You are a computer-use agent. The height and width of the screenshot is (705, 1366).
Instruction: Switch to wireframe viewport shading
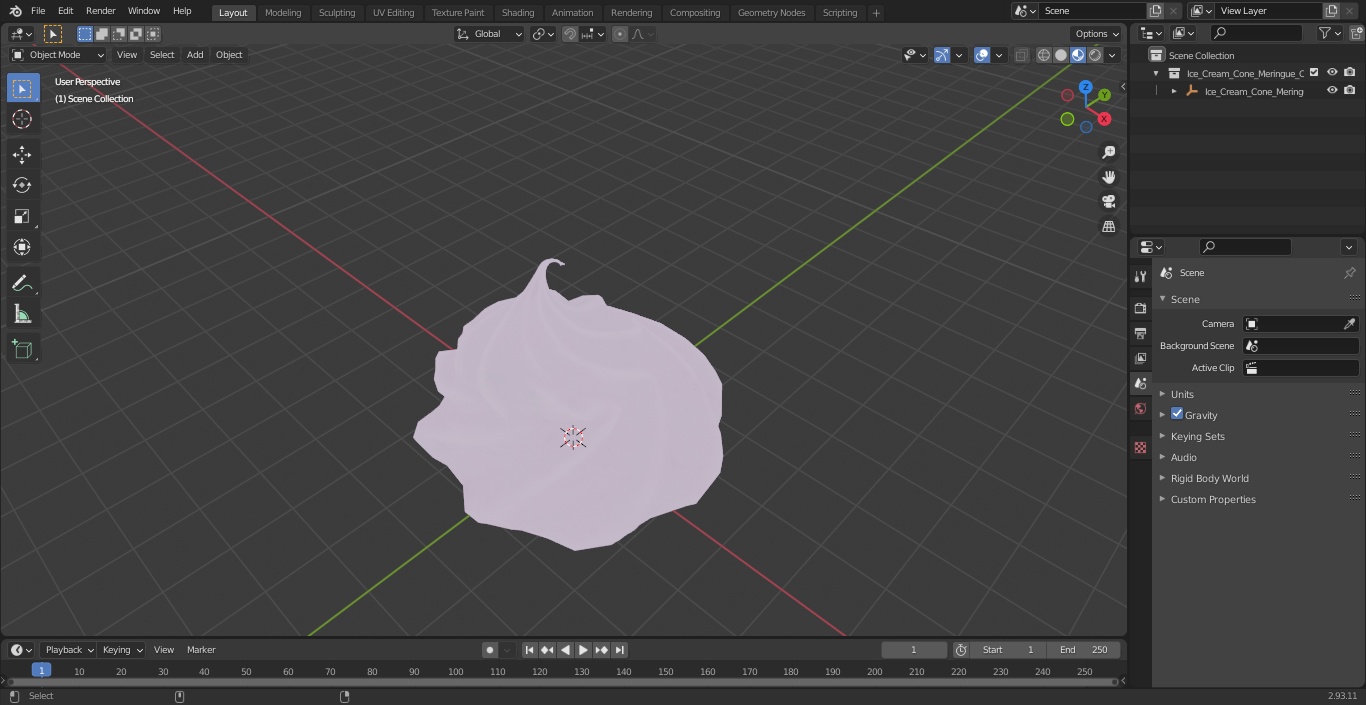pos(1044,55)
